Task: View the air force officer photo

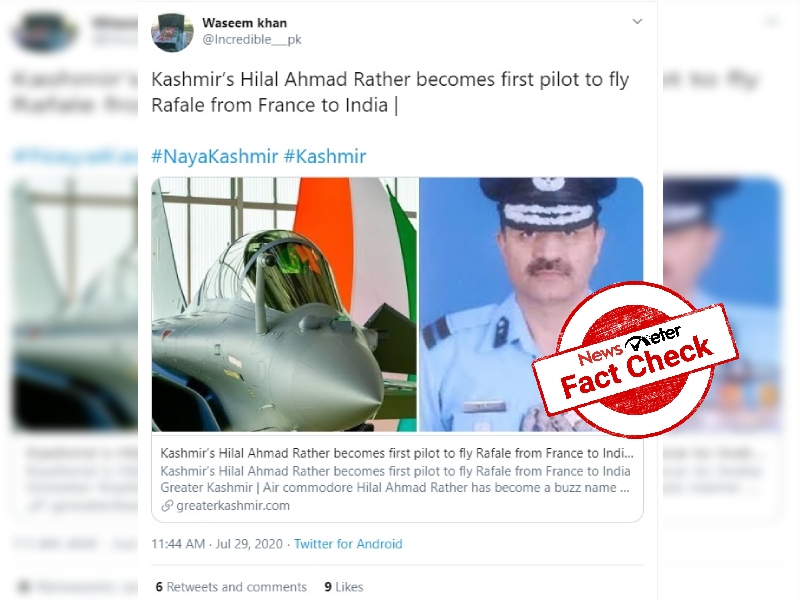Action: point(531,305)
